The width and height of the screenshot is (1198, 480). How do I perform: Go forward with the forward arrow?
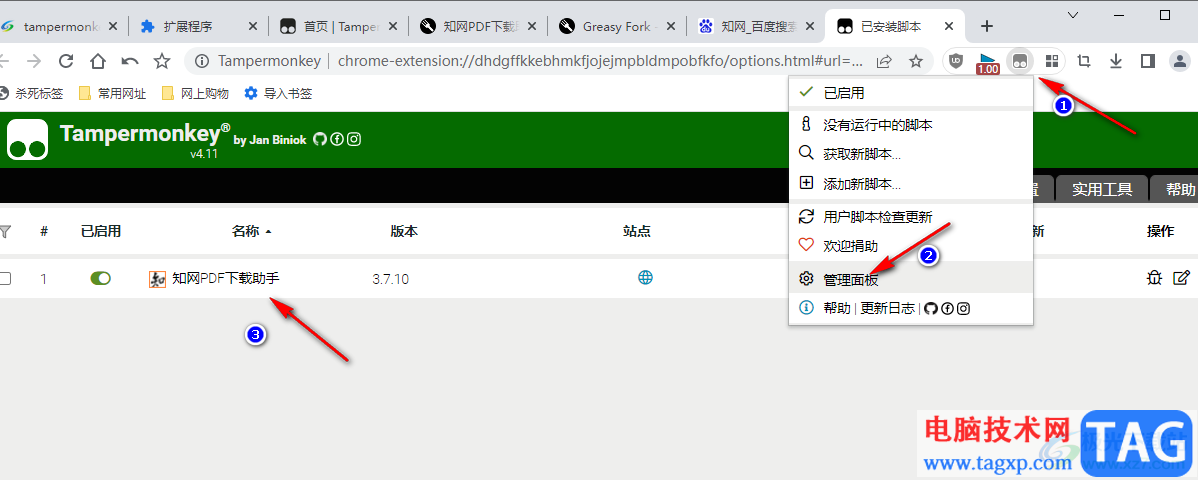click(34, 61)
